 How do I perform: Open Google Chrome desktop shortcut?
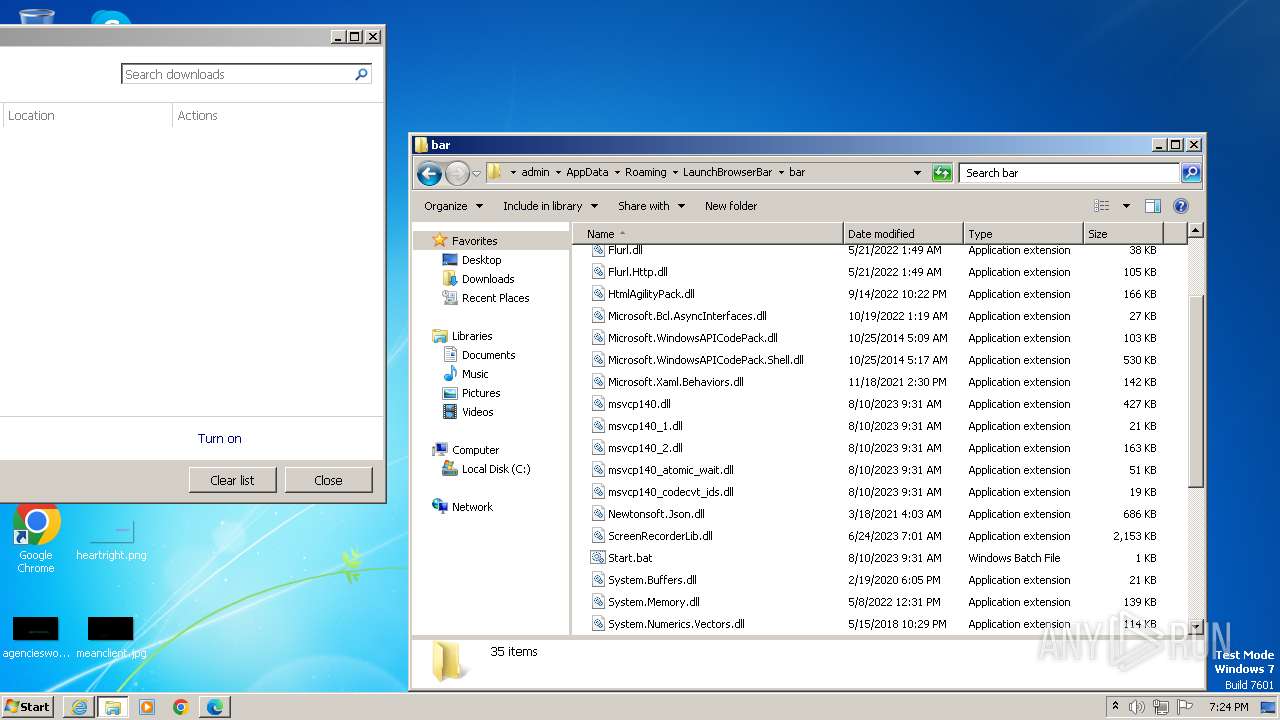[x=36, y=540]
